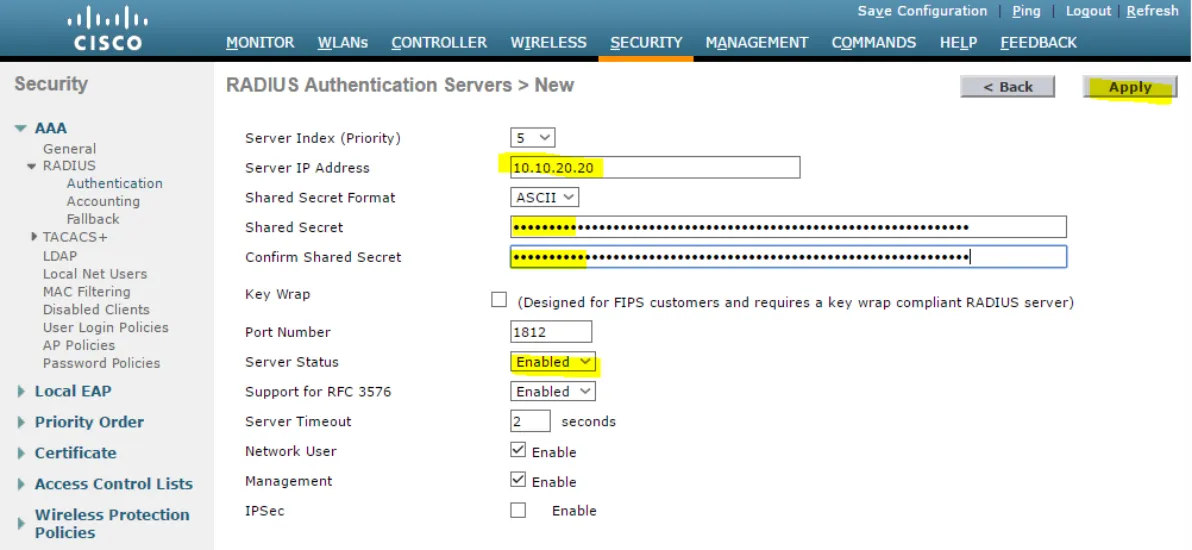Click the Logout link

pos(1088,11)
